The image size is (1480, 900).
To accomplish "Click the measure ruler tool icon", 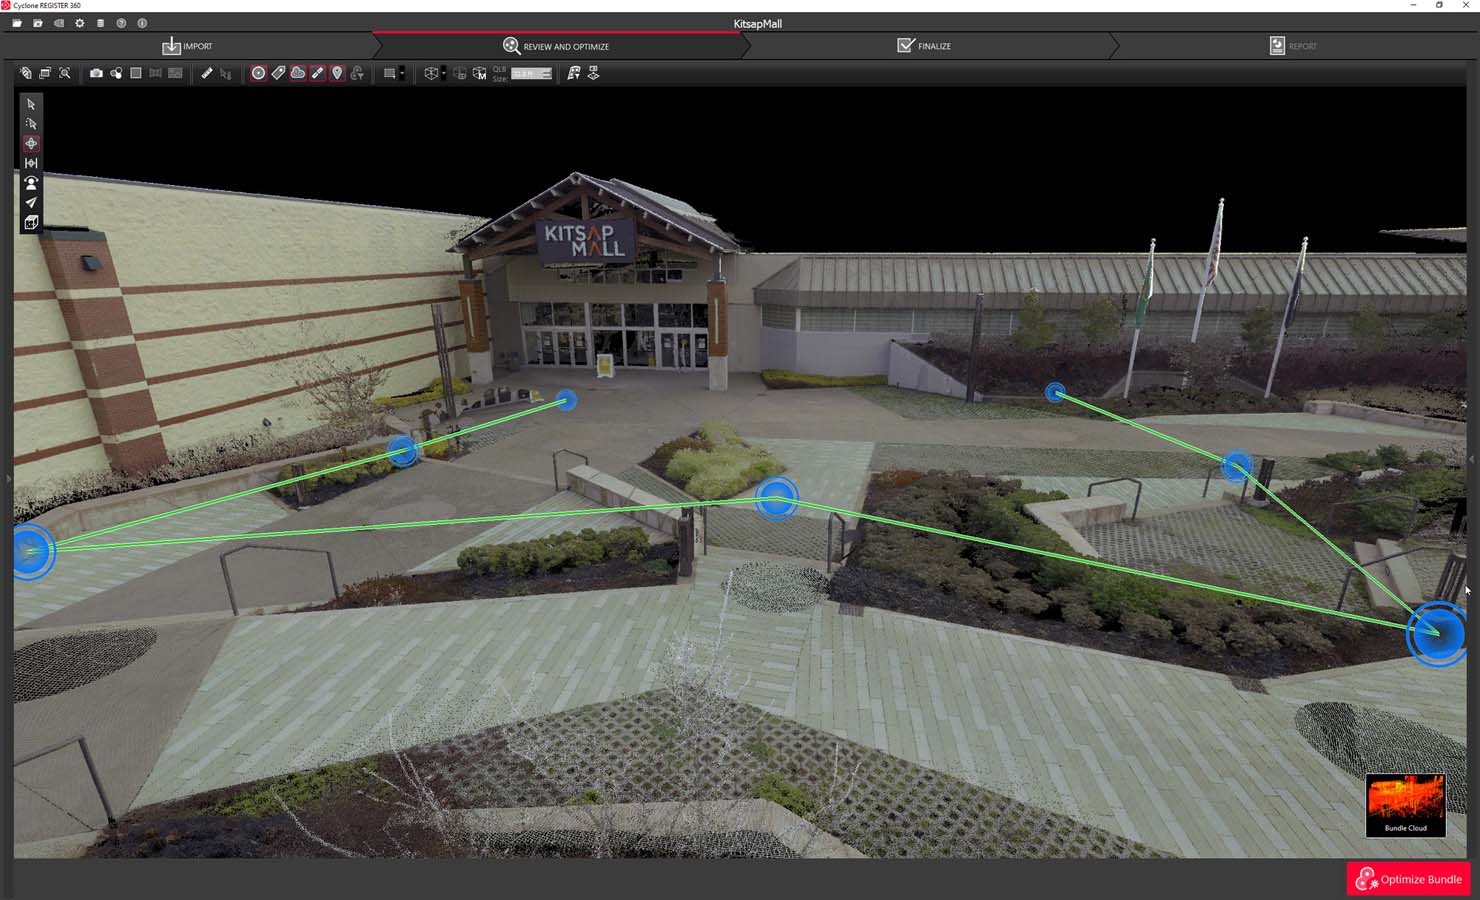I will pyautogui.click(x=207, y=73).
